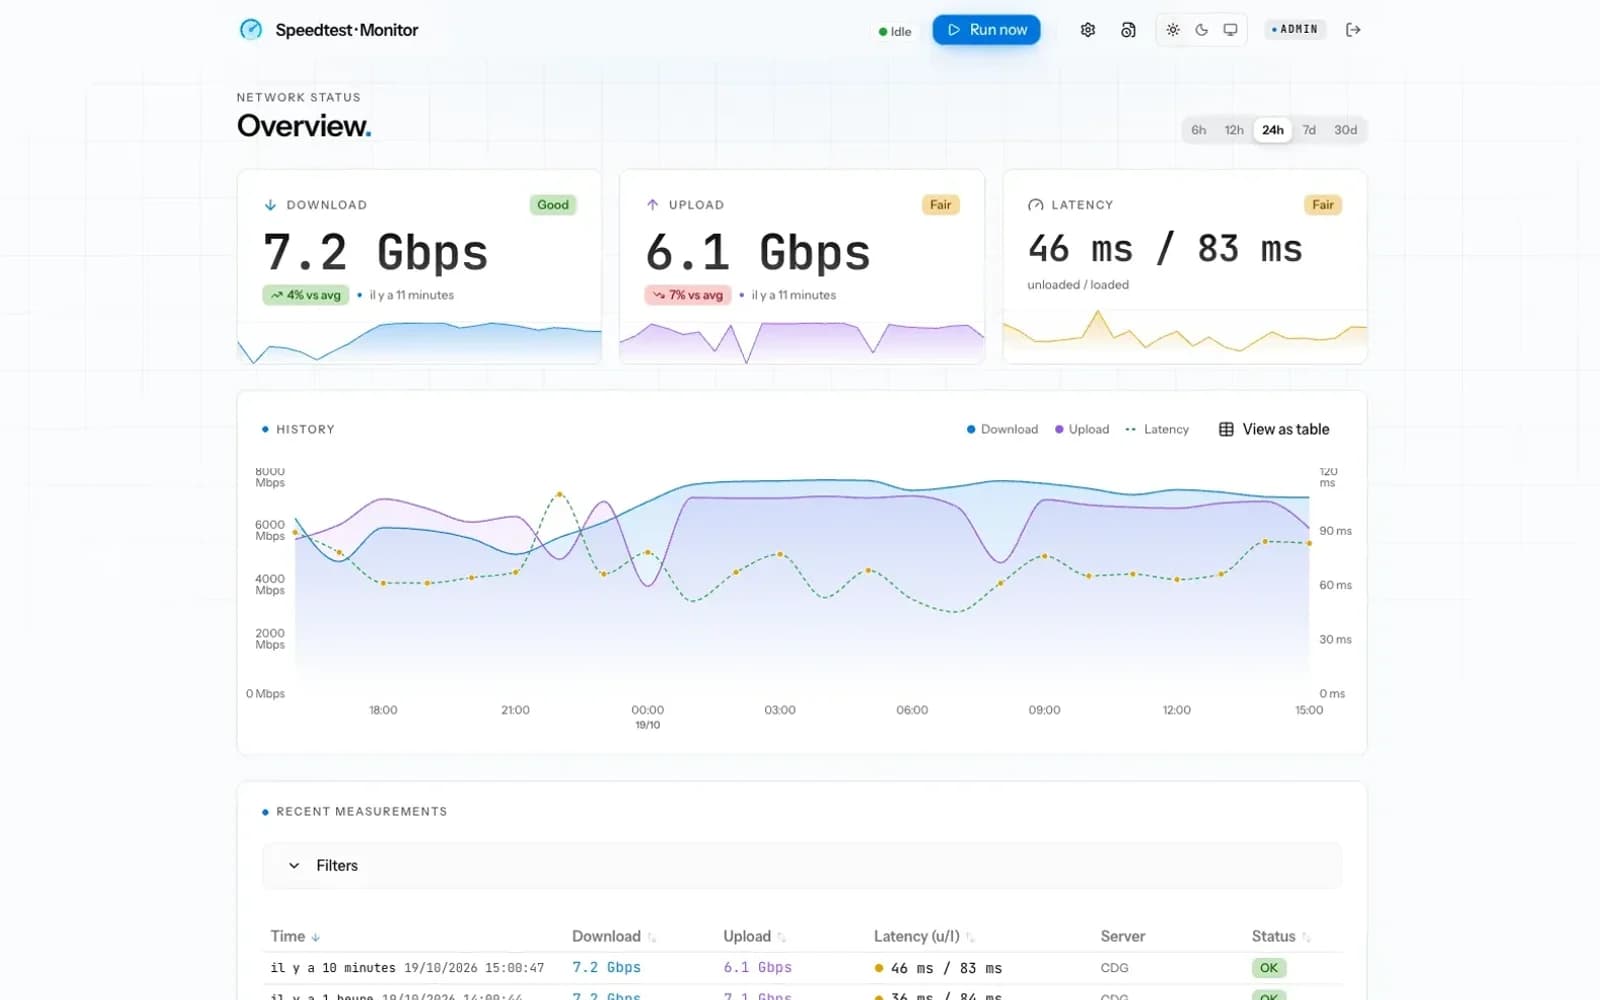Sort table by Latency (u/l) column
Screen dimensions: 1600x1000
point(924,936)
